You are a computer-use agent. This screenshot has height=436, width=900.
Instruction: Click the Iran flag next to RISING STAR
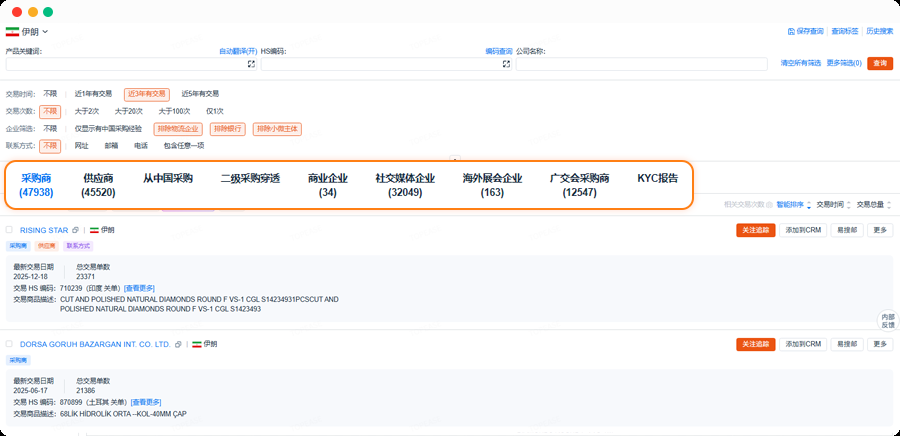94,230
